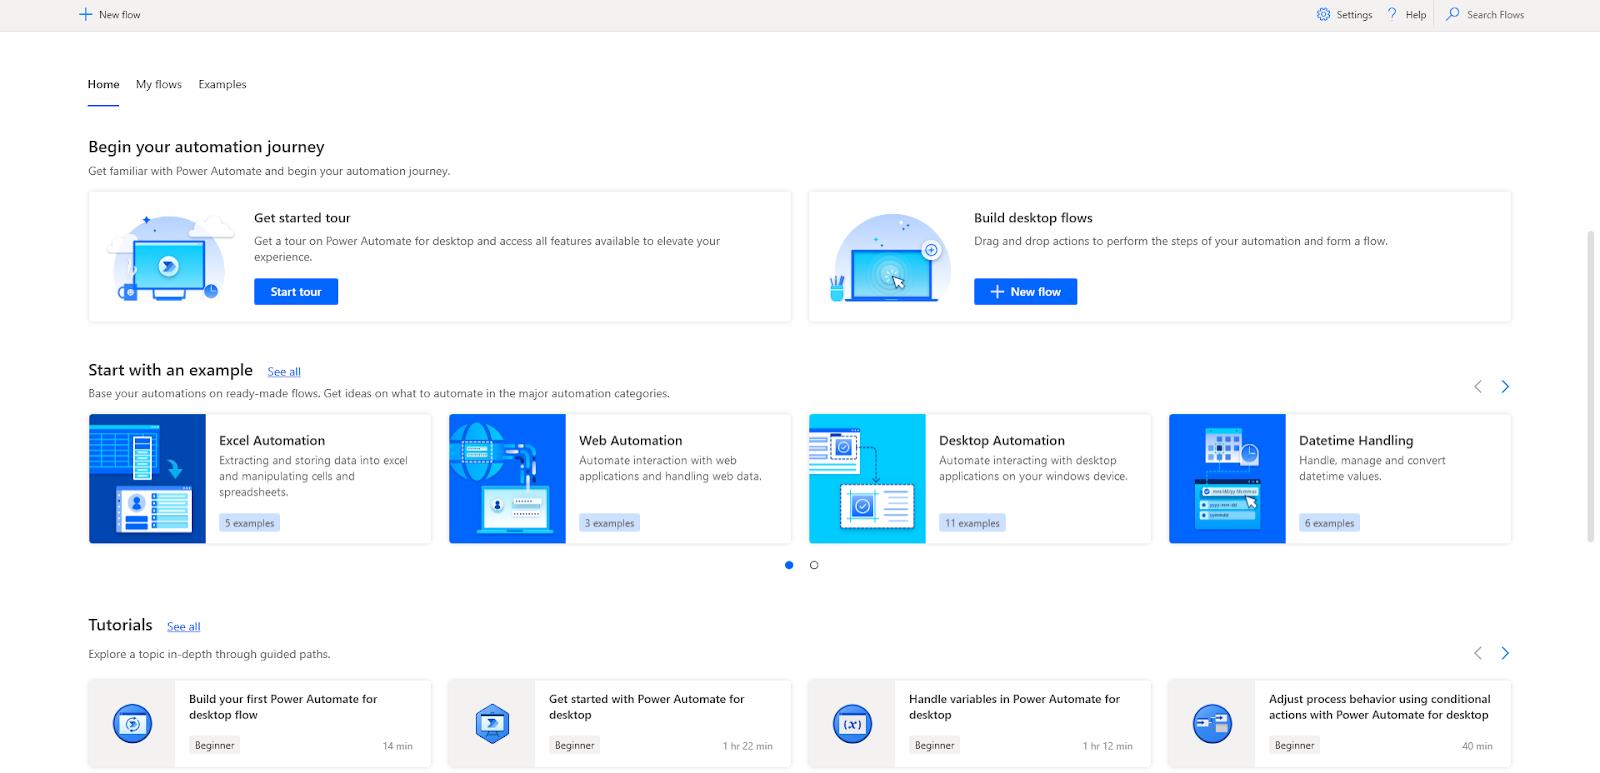Screen dimensions: 1600x773
Task: Click the 14 min duration label
Action: coord(397,746)
